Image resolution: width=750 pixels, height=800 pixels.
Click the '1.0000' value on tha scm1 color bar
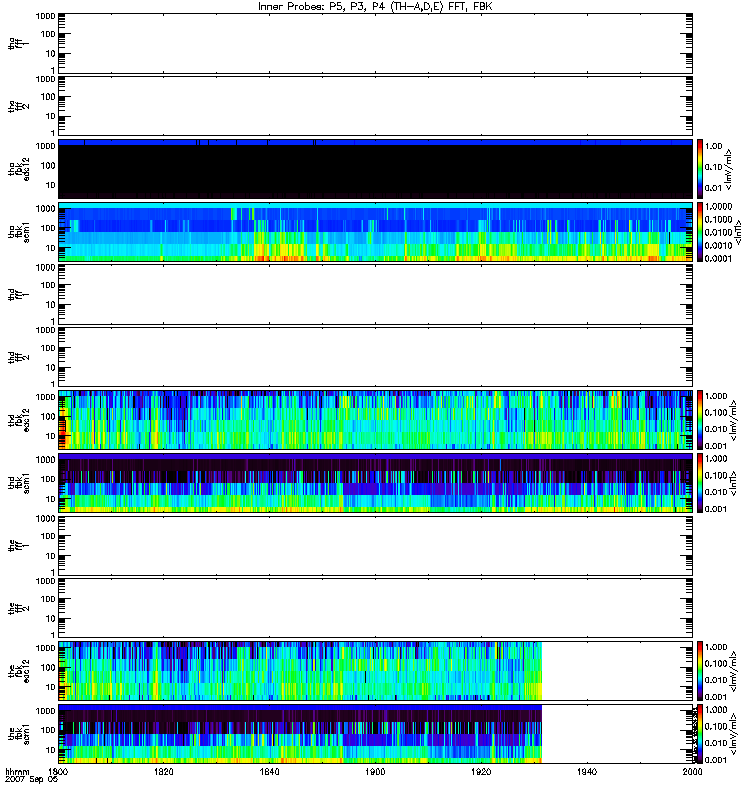(x=718, y=207)
